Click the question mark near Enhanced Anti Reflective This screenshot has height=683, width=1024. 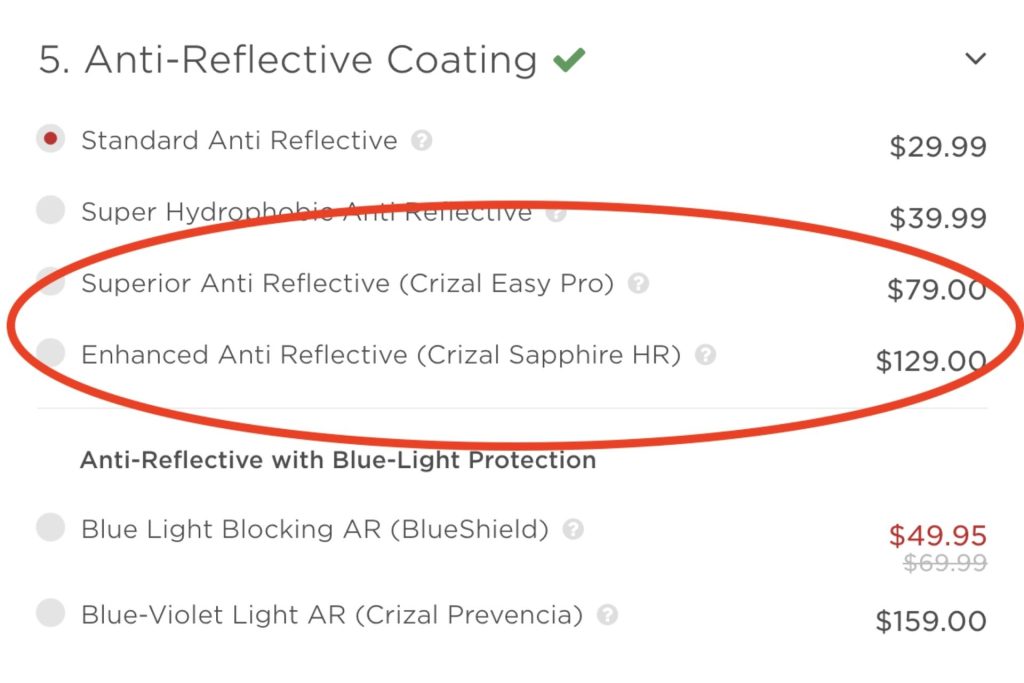click(704, 355)
